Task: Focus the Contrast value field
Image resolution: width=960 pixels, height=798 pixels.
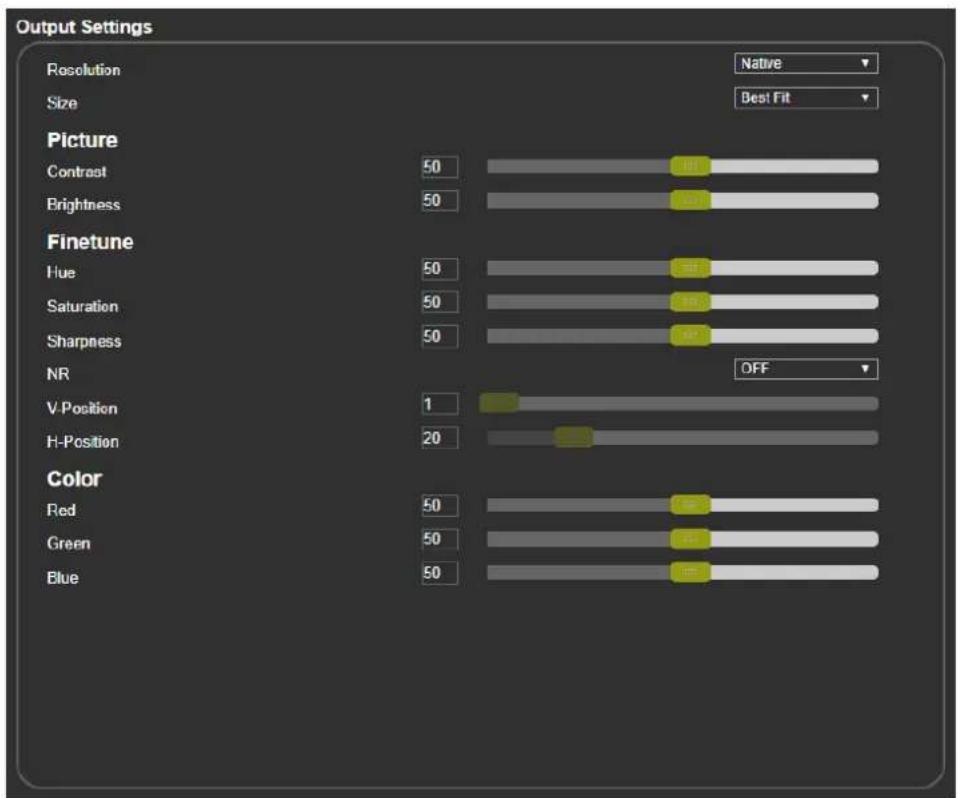Action: [x=440, y=167]
